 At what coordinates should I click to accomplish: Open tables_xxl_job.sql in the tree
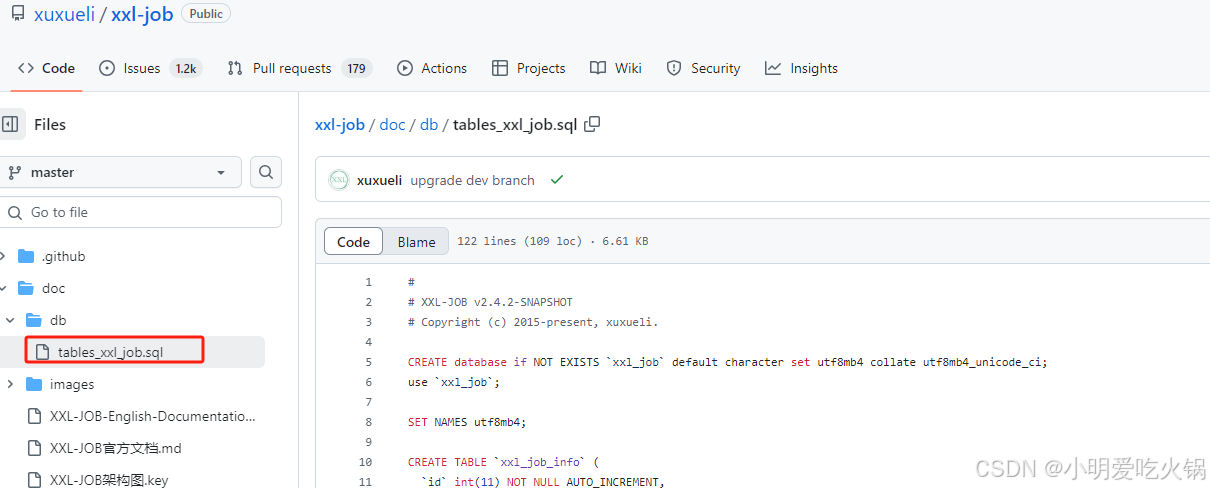pos(110,352)
